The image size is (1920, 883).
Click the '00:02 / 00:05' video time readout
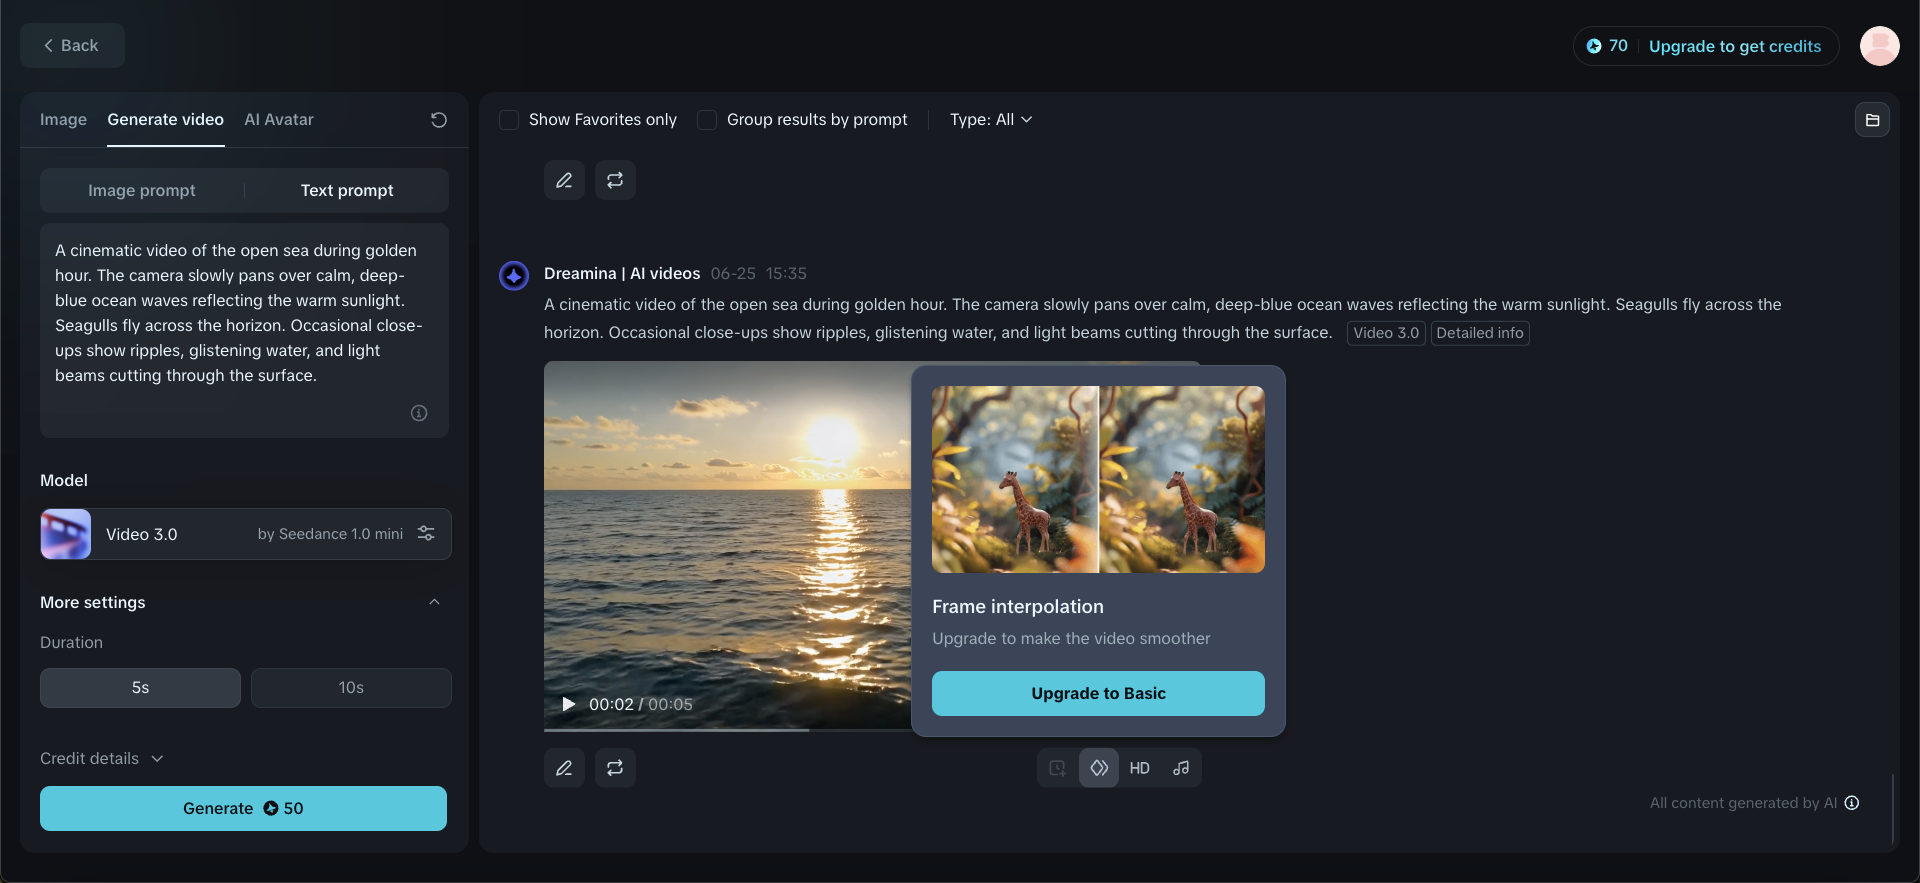[x=641, y=704]
